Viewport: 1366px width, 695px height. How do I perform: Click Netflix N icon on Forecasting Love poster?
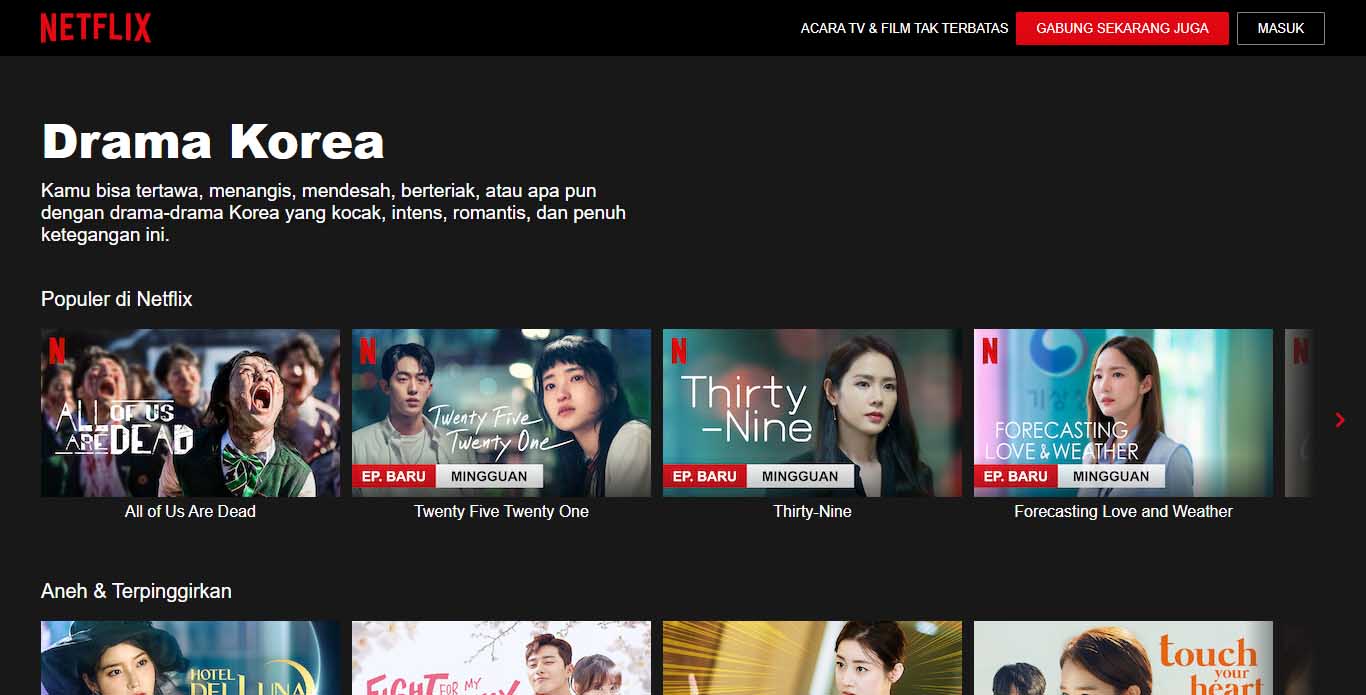tap(990, 350)
